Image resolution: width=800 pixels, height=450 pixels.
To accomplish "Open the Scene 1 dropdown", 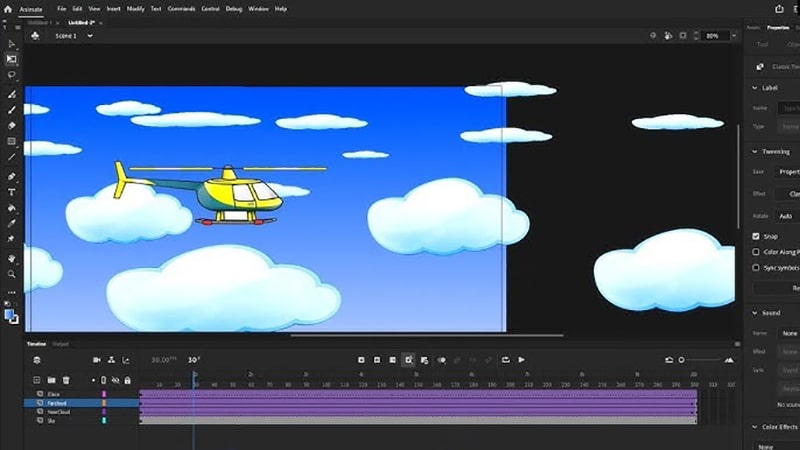I will (x=90, y=36).
